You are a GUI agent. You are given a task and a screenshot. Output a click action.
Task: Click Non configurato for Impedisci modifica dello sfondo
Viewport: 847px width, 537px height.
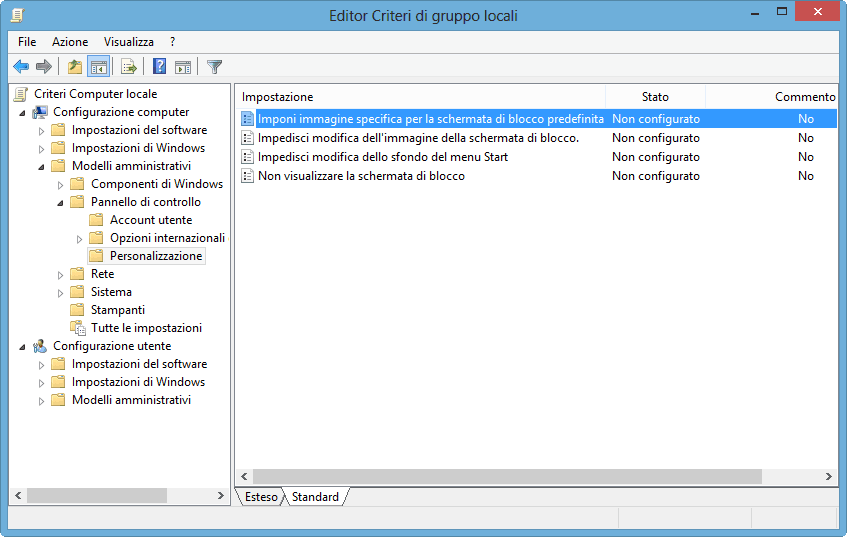coord(656,157)
